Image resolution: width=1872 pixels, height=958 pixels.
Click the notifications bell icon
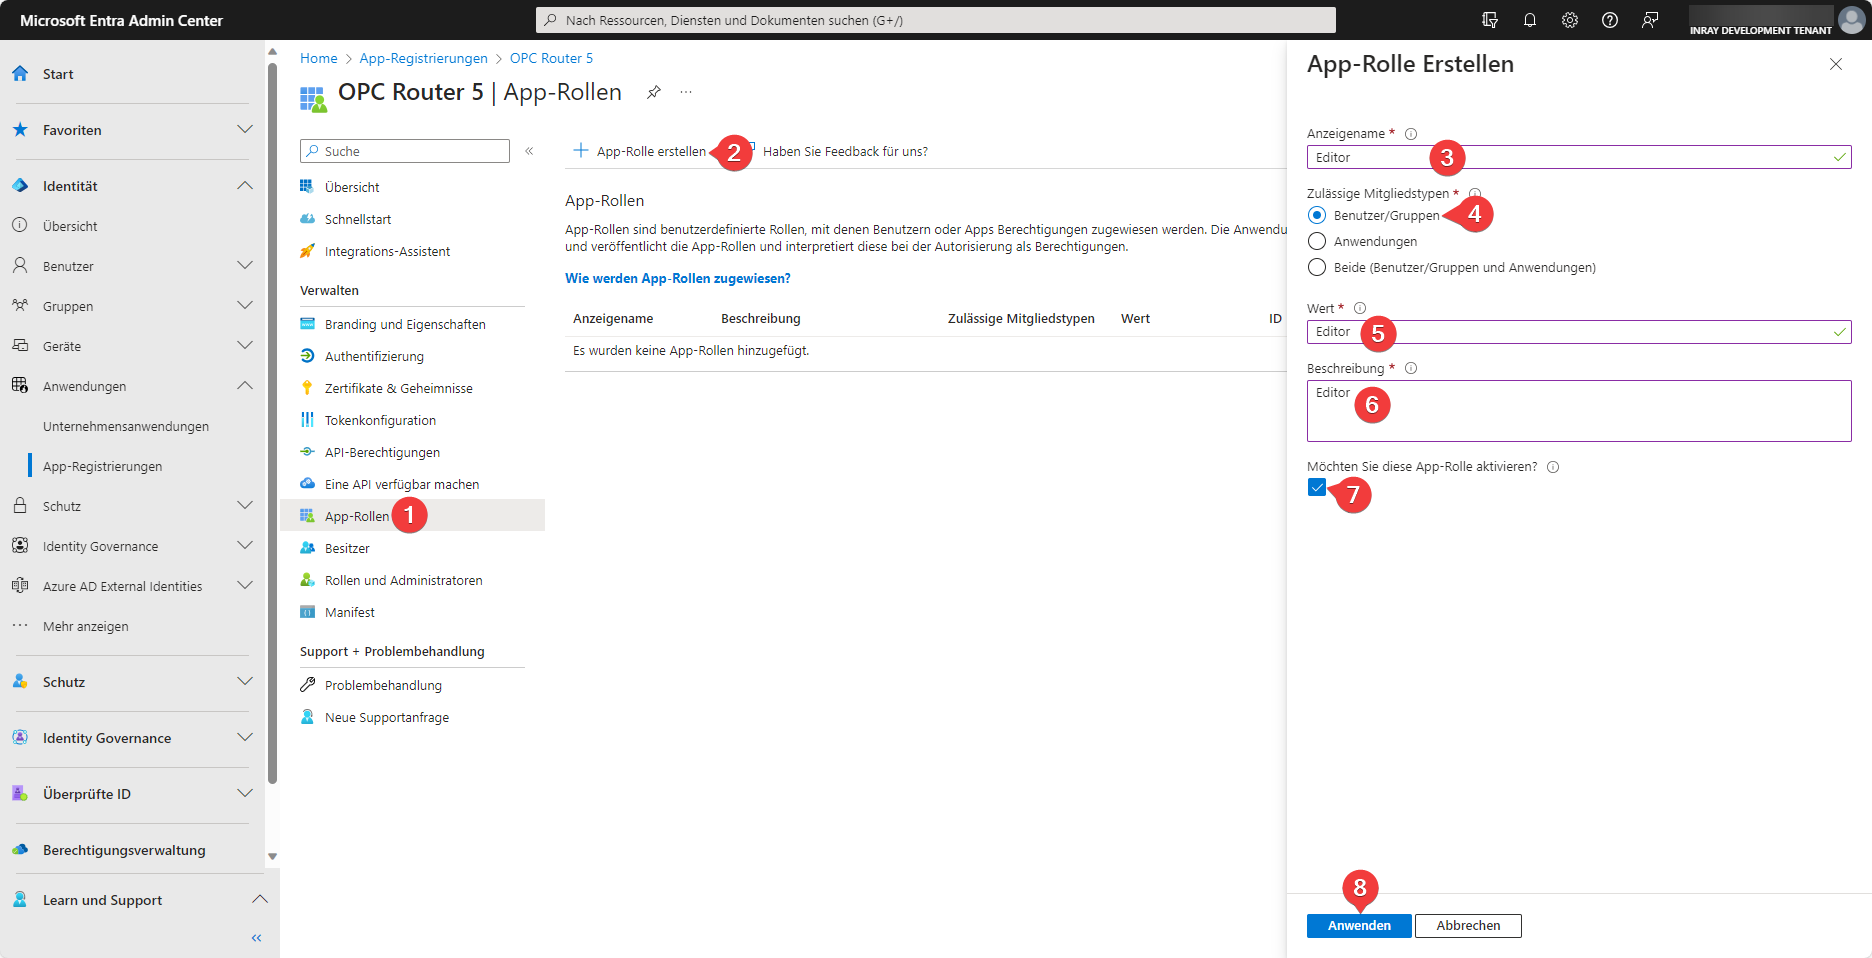tap(1529, 20)
